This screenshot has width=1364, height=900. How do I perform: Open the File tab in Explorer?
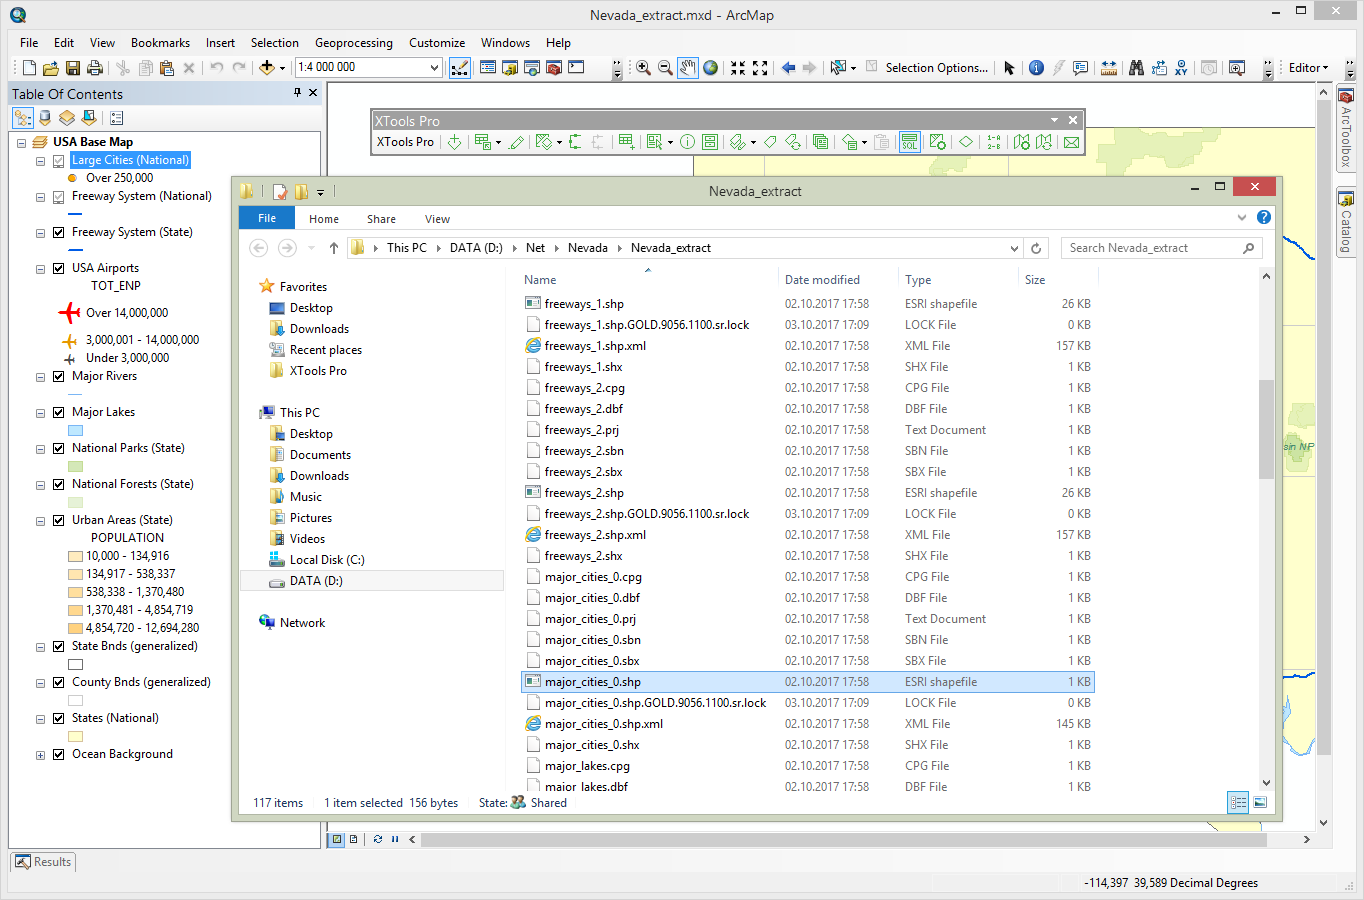click(267, 218)
